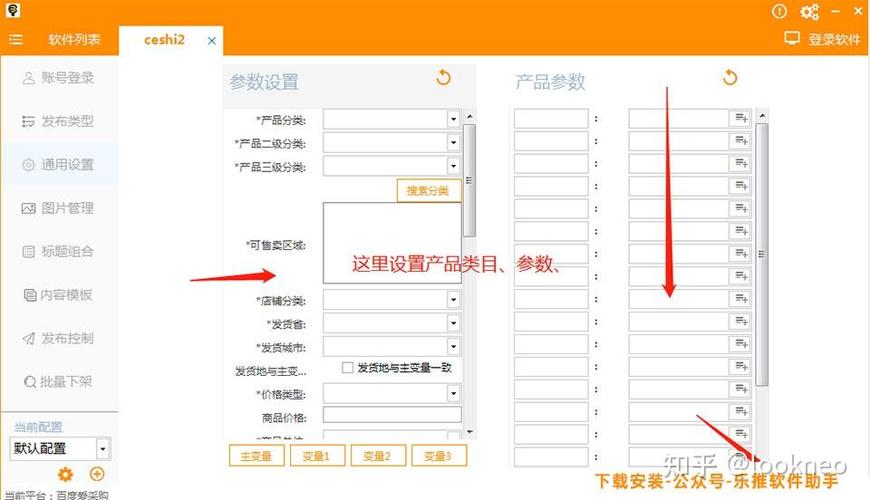The image size is (870, 500).
Task: Click add-list icon in first 产品参数 row
Action: pos(741,118)
